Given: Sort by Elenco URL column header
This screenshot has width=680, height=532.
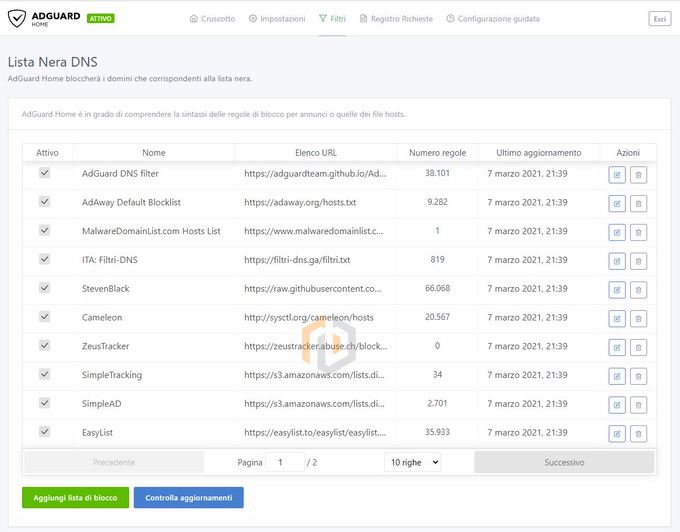Looking at the screenshot, I should [316, 153].
